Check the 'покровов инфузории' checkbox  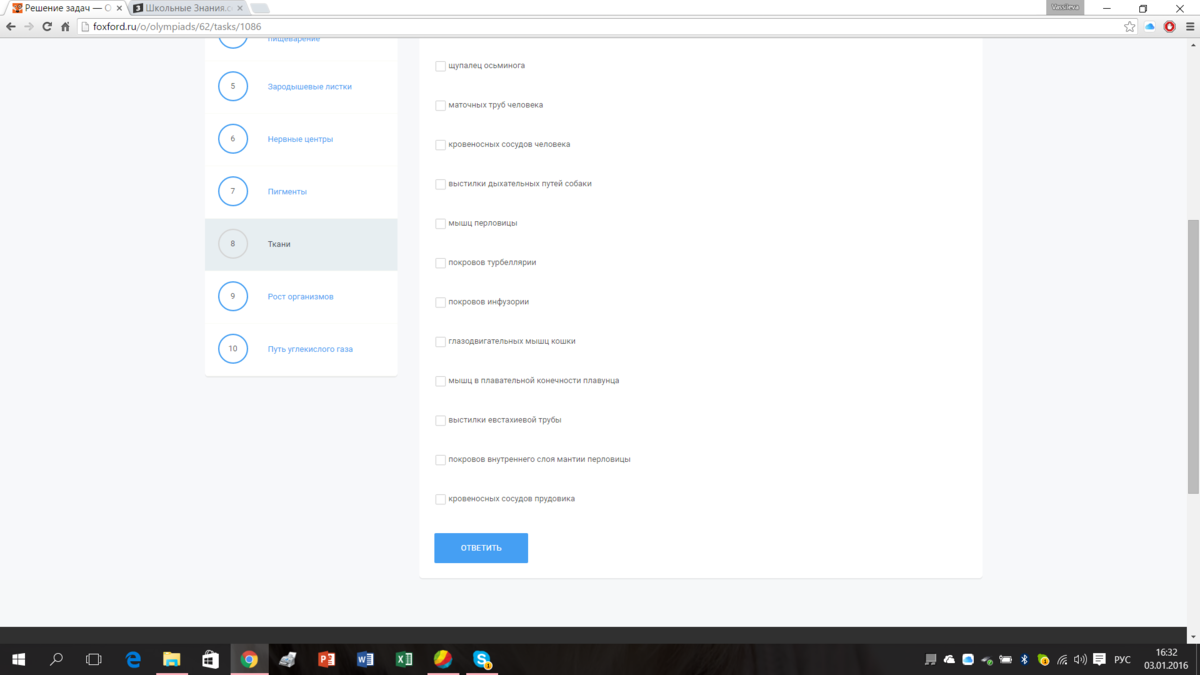[x=440, y=302]
